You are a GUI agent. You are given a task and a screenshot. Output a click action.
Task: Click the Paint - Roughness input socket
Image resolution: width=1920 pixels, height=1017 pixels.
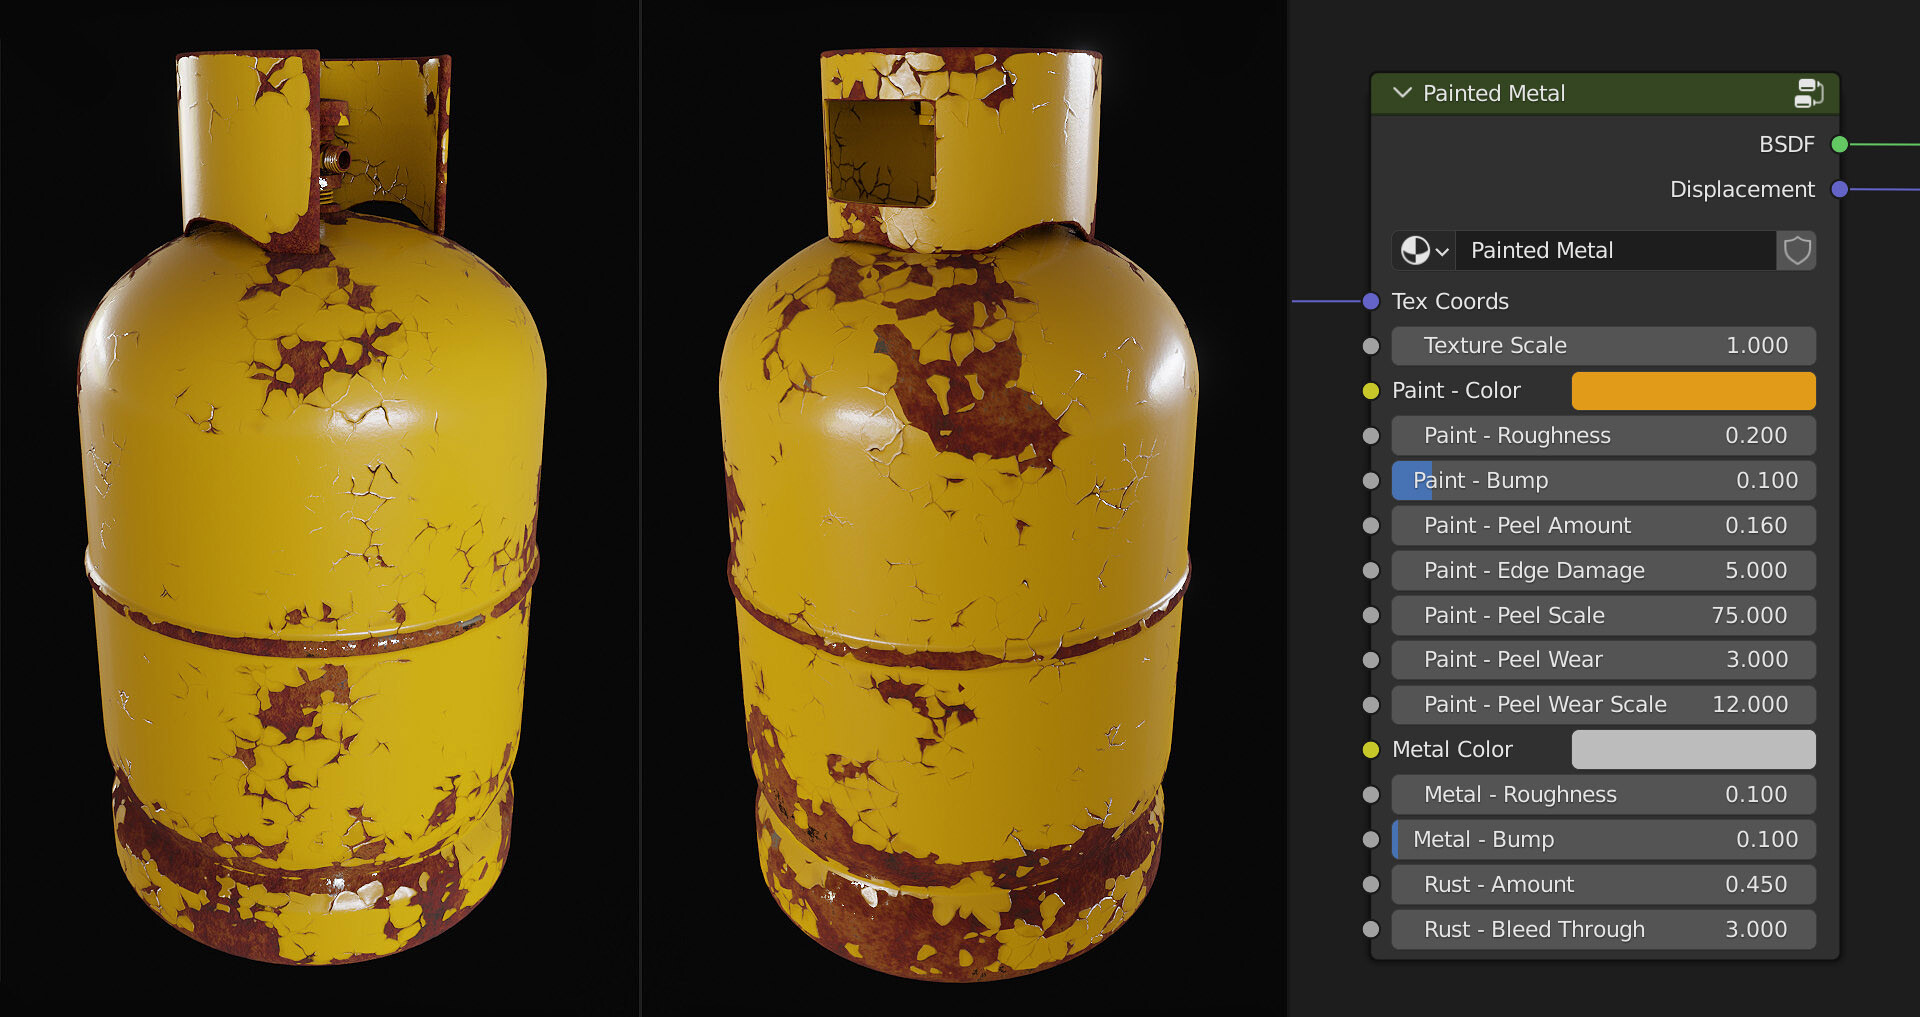point(1370,435)
